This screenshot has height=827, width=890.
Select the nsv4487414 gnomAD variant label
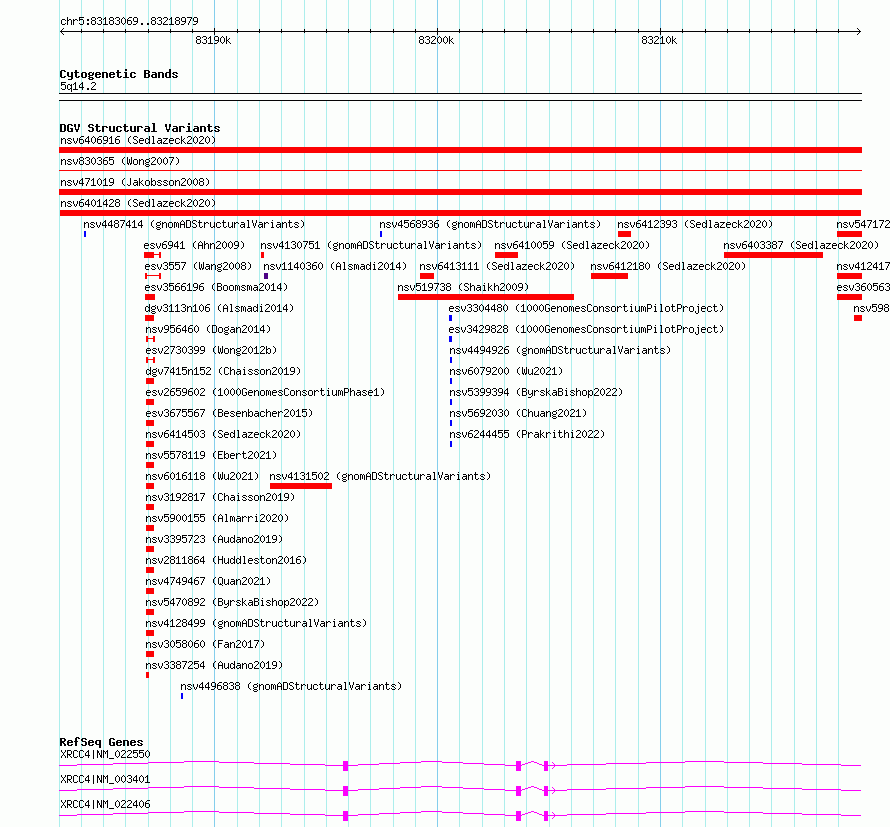(x=194, y=224)
